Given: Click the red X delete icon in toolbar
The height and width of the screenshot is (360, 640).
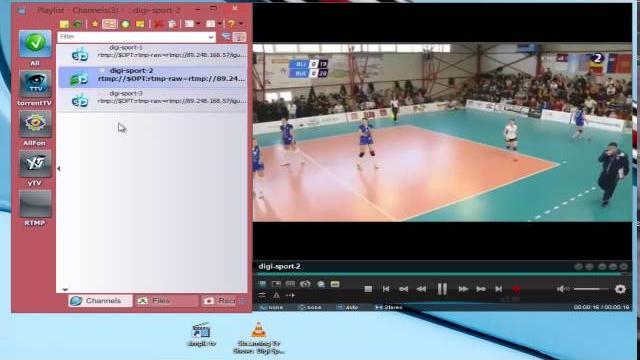Looking at the screenshot, I should (x=158, y=24).
